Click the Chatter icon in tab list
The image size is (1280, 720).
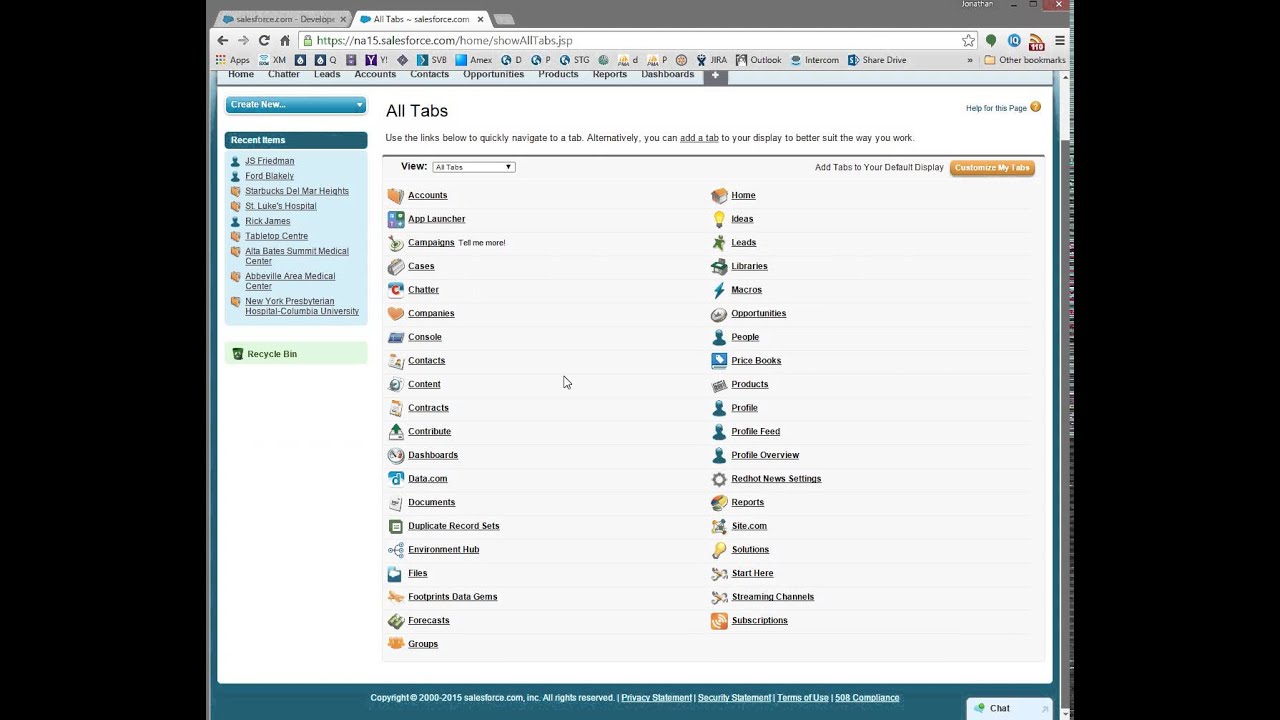point(396,290)
